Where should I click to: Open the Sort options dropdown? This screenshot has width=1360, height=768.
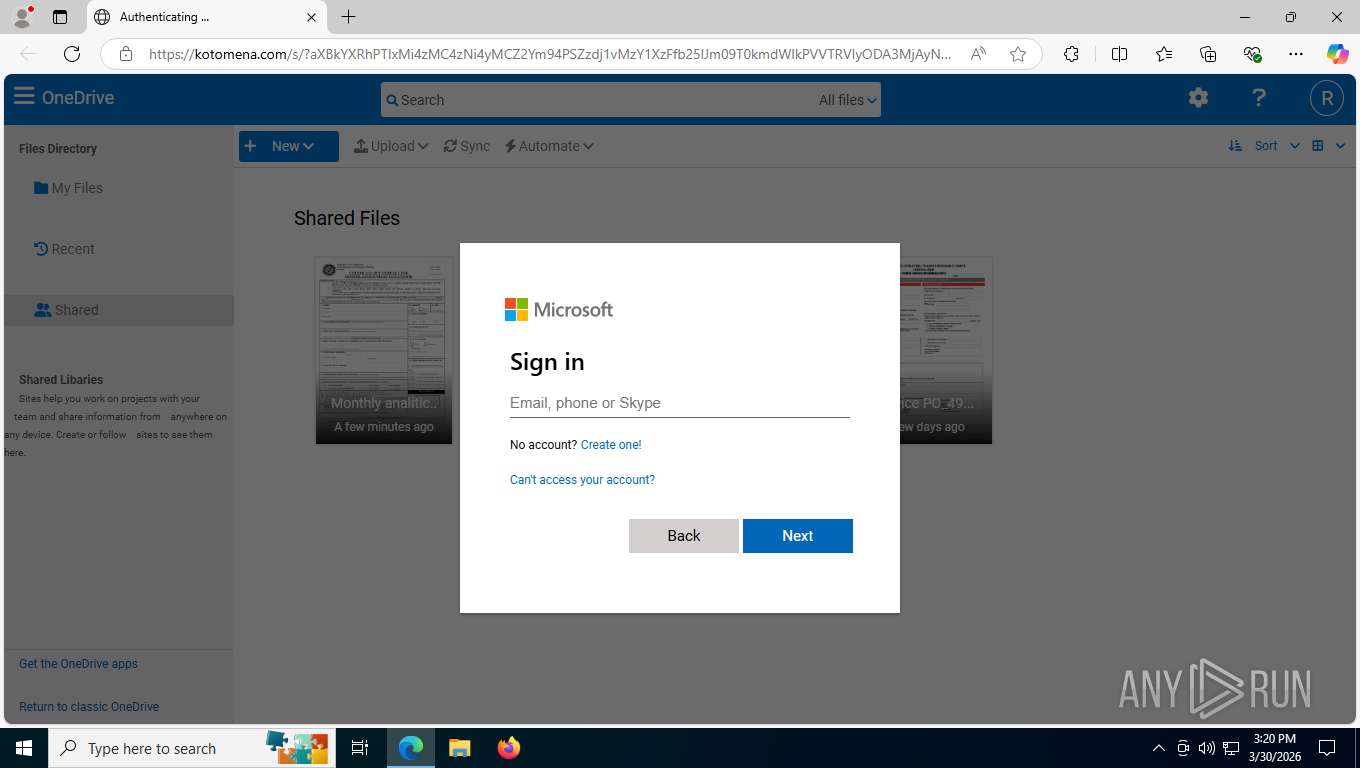pyautogui.click(x=1276, y=145)
